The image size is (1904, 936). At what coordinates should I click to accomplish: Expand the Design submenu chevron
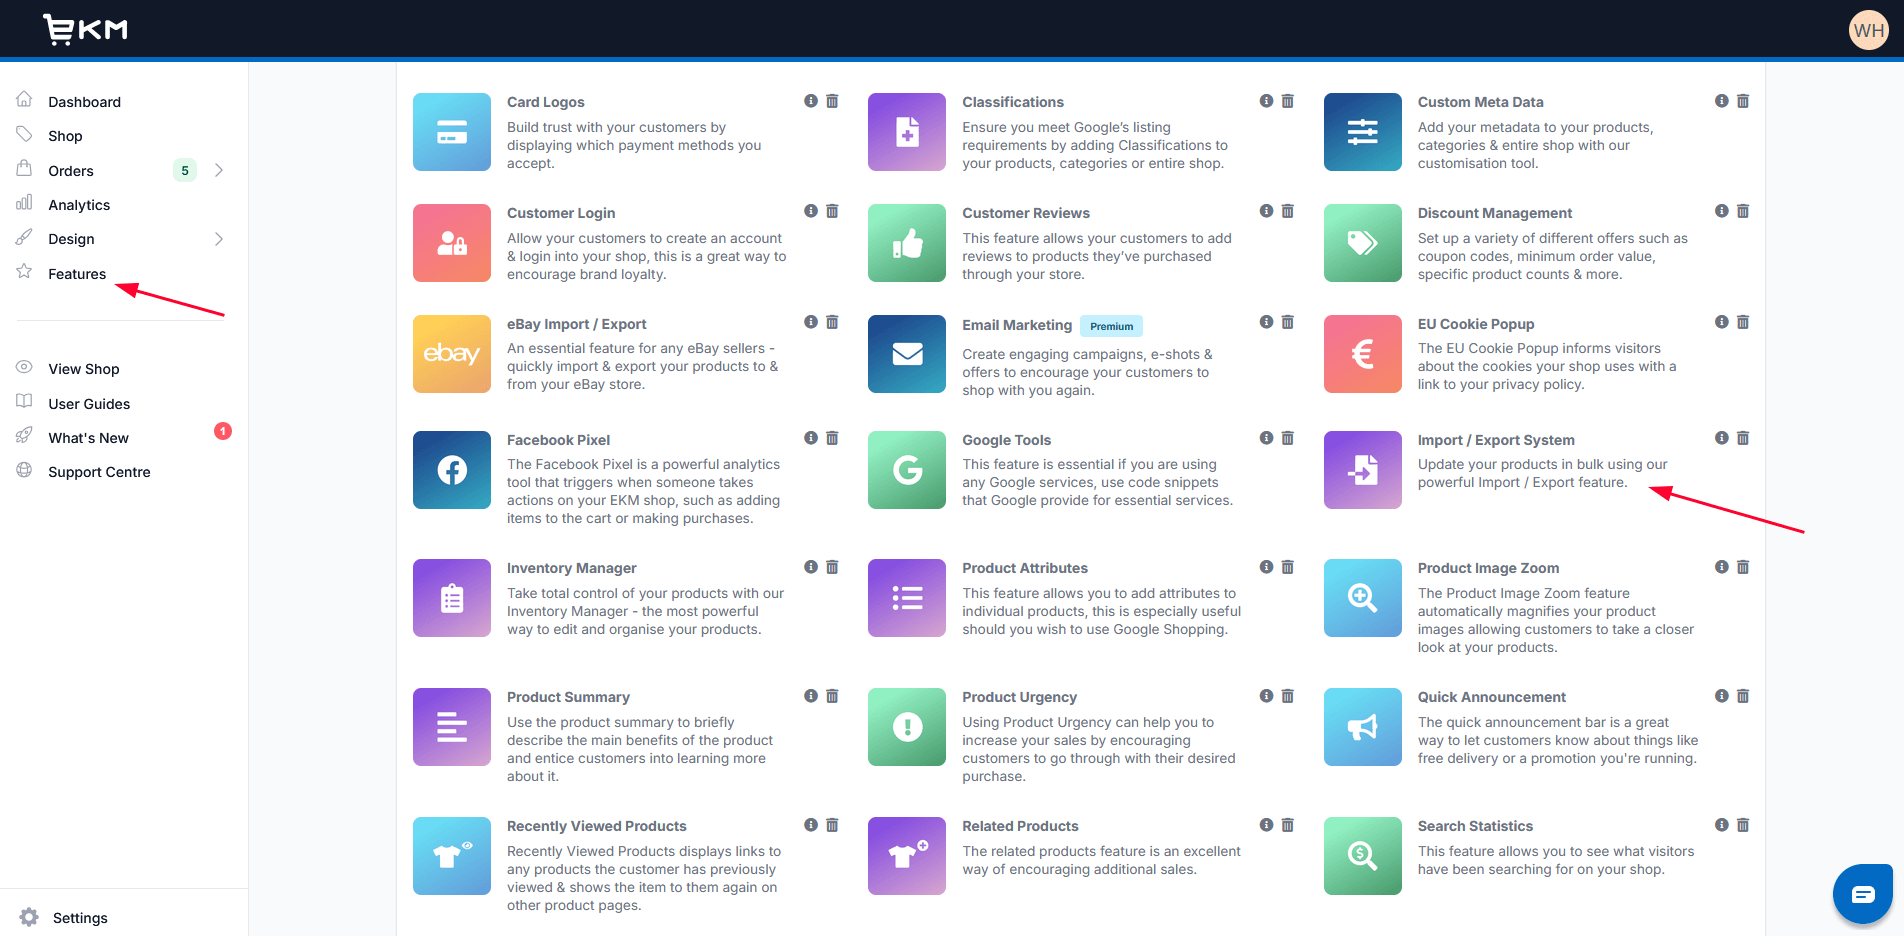click(x=219, y=239)
